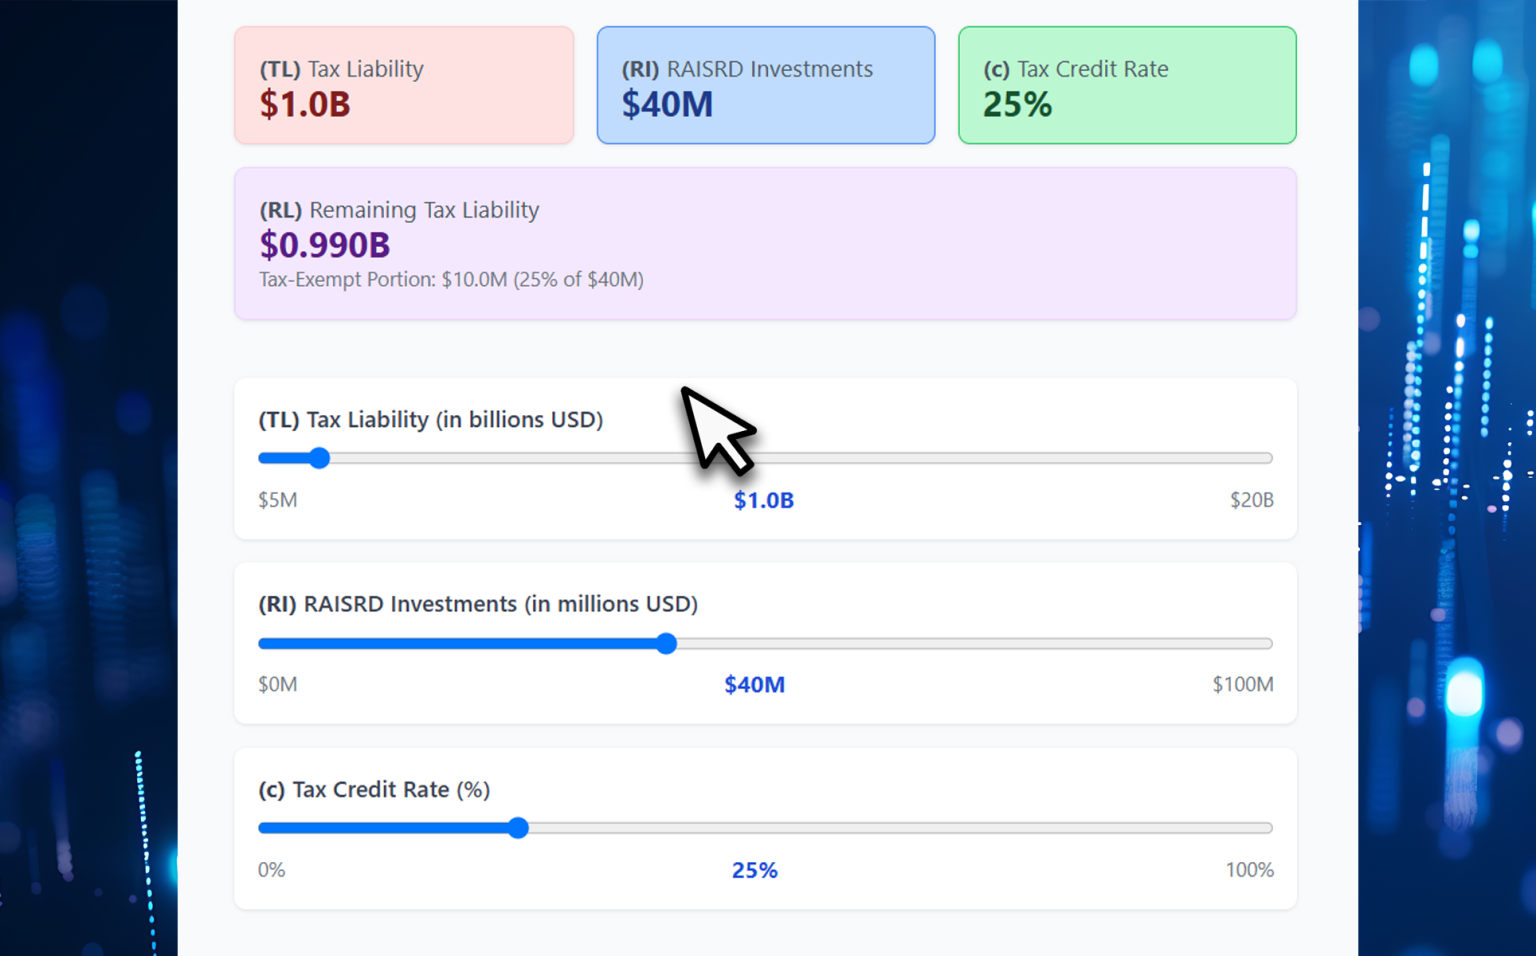The width and height of the screenshot is (1536, 956).
Task: Click the $0M minimum label
Action: click(278, 685)
